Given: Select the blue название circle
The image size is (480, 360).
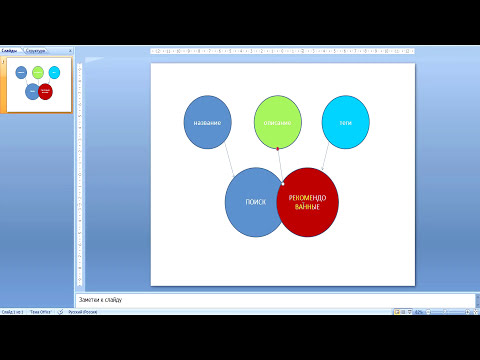Looking at the screenshot, I should [207, 122].
